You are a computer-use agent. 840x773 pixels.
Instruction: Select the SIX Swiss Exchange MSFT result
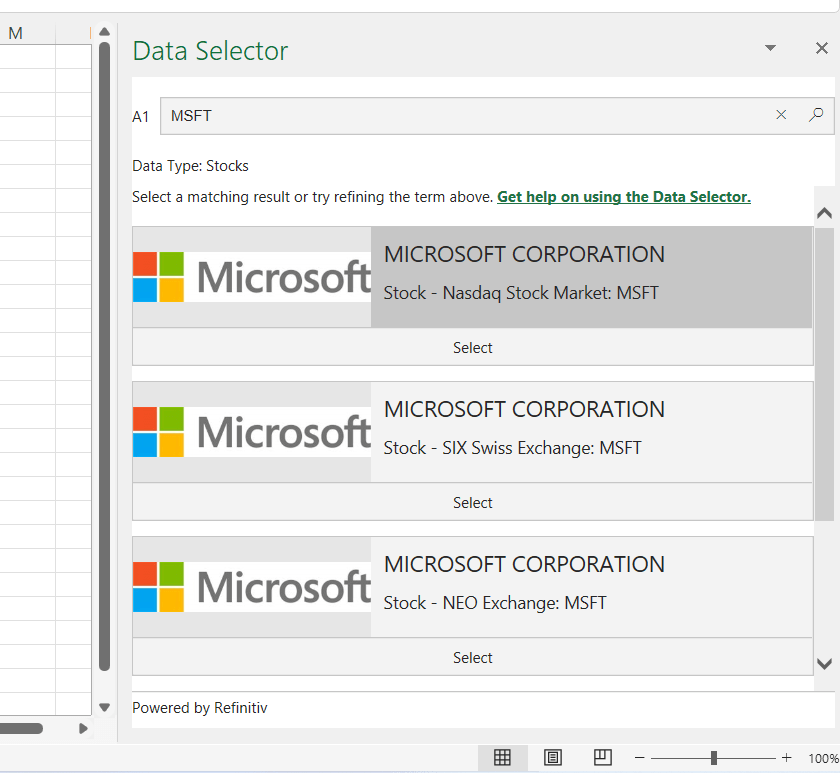click(472, 502)
